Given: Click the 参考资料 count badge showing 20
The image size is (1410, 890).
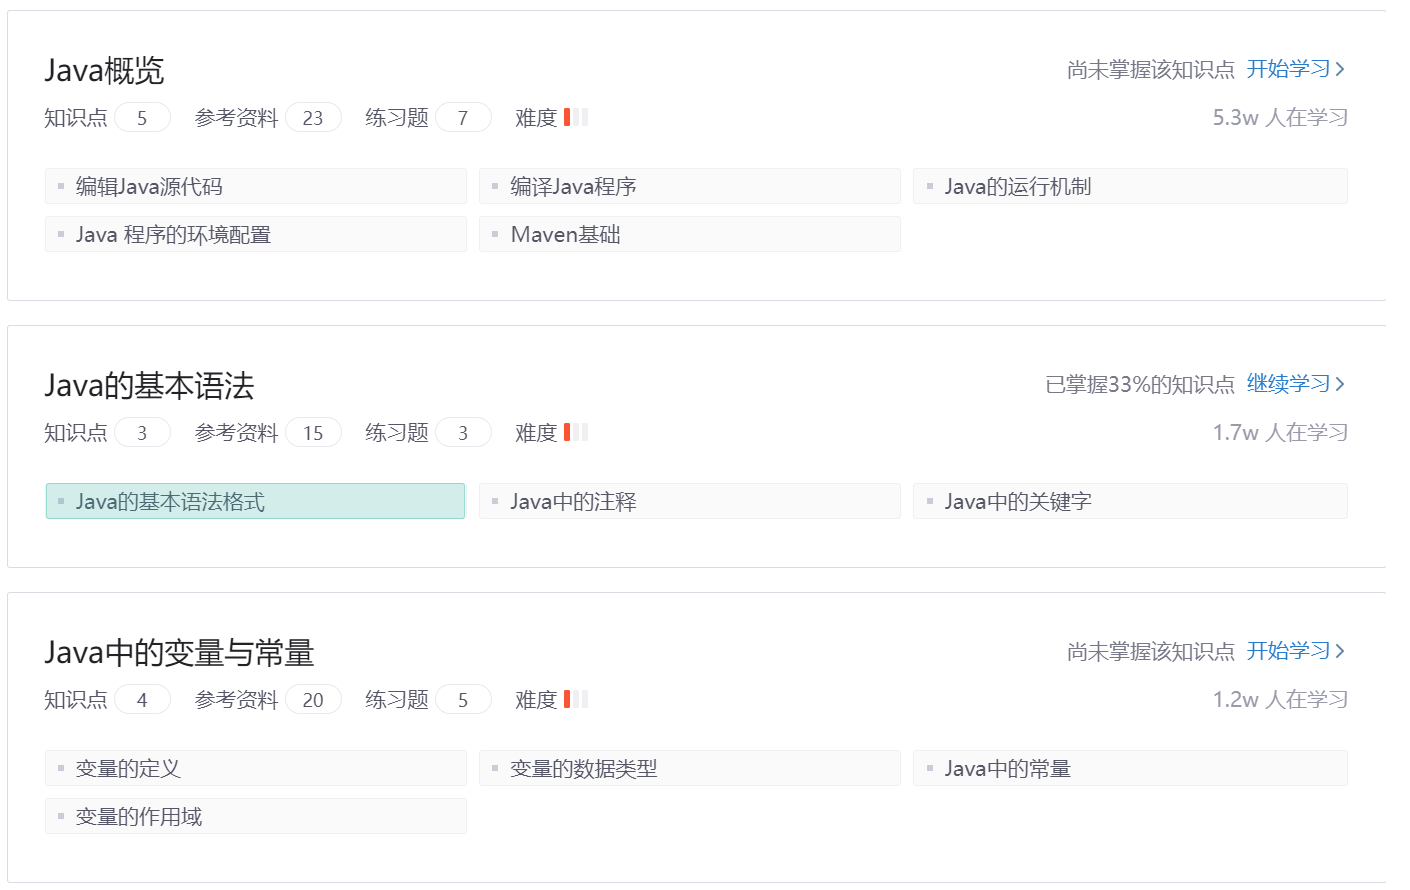Looking at the screenshot, I should pos(313,700).
